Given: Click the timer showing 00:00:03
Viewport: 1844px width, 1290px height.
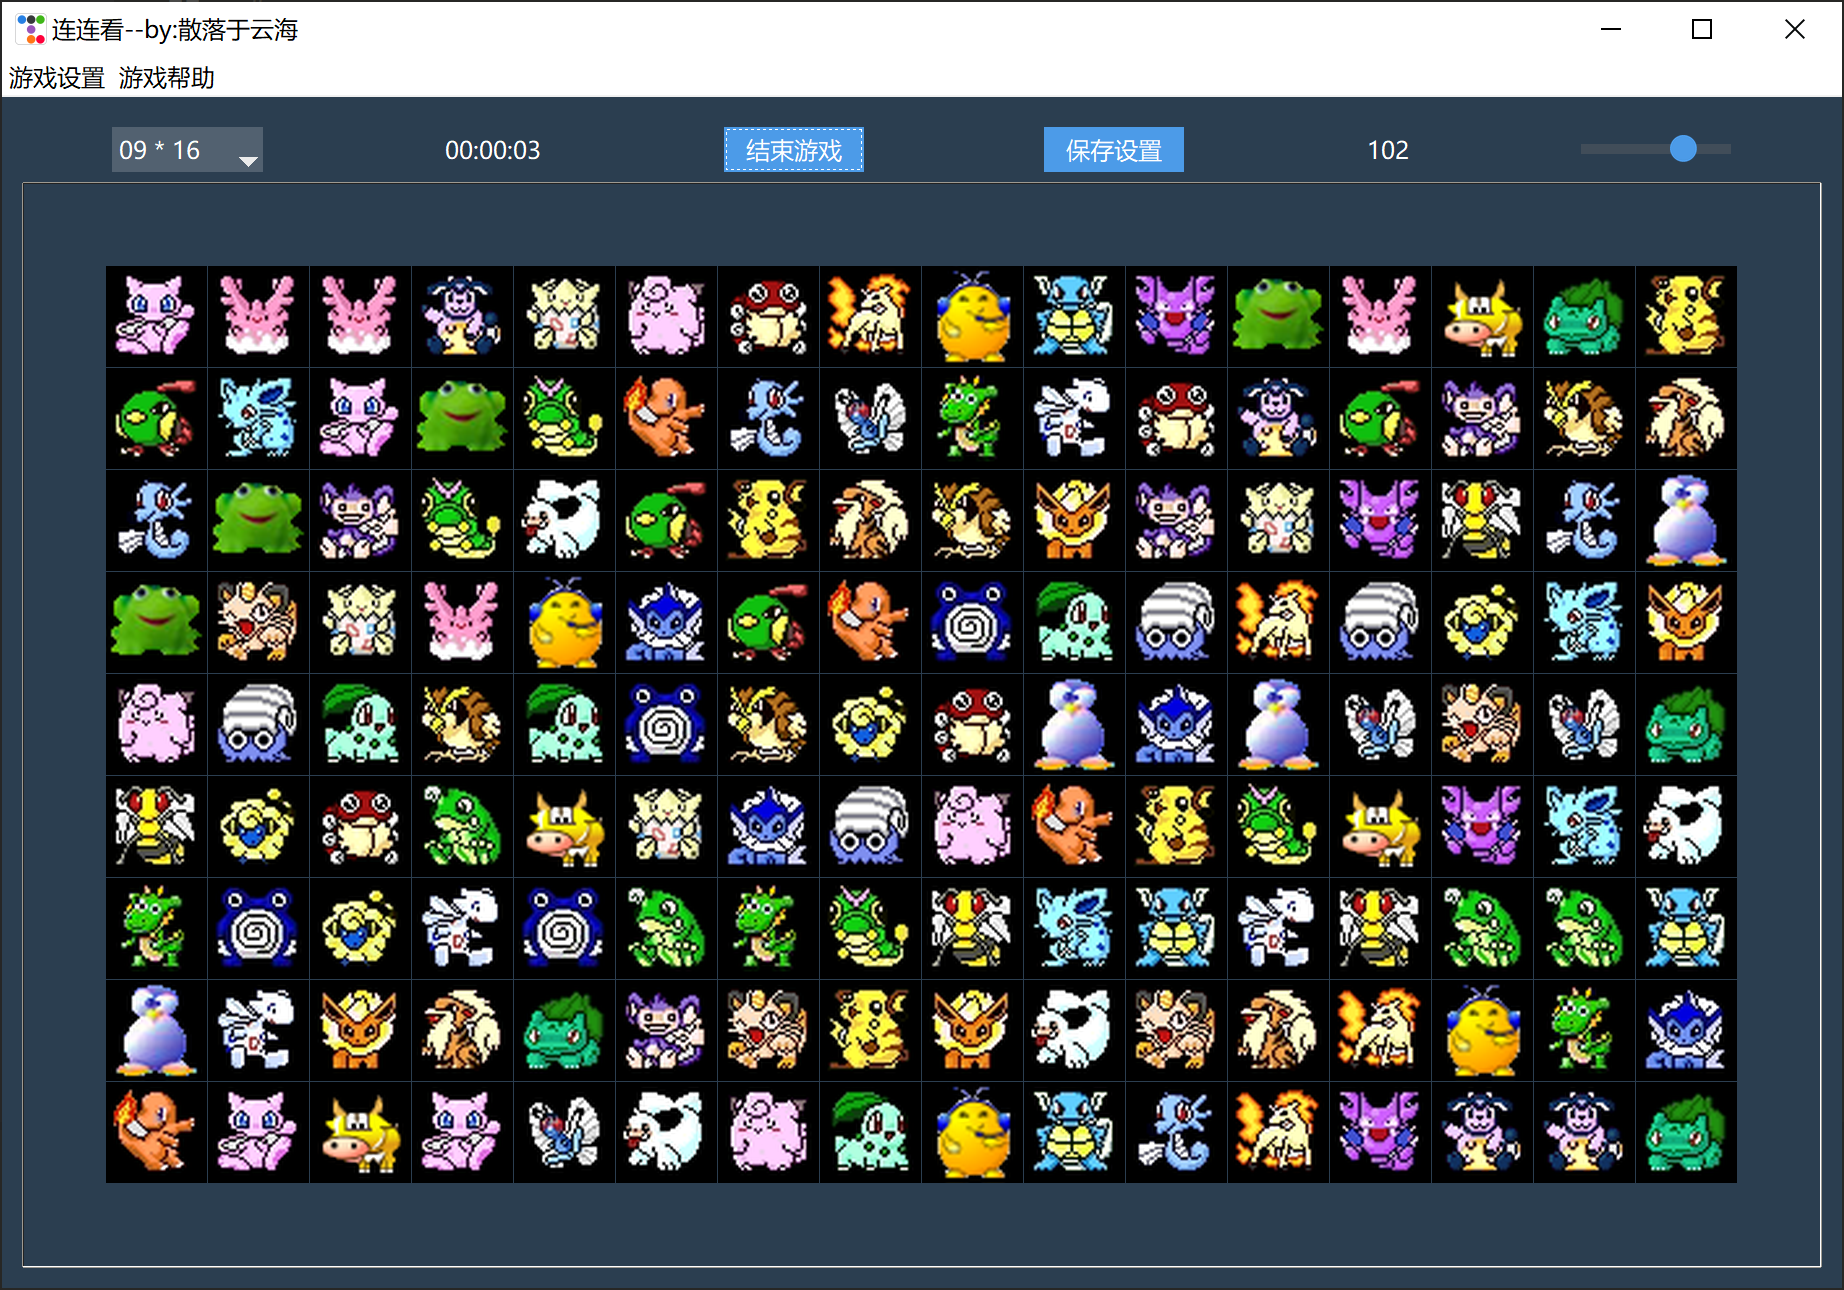Looking at the screenshot, I should 494,150.
